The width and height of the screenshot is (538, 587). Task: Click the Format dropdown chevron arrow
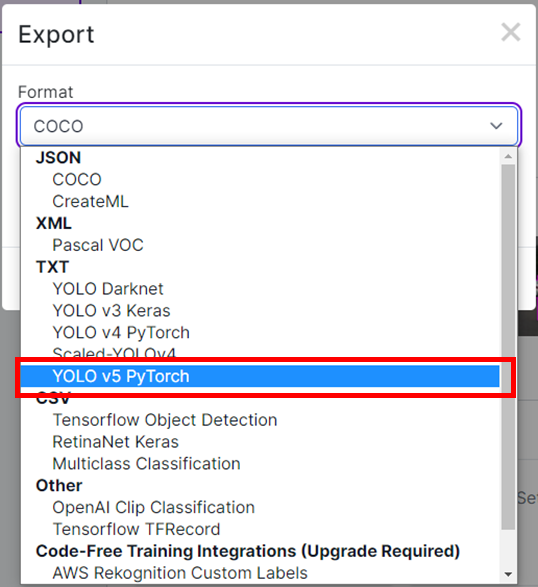click(496, 126)
